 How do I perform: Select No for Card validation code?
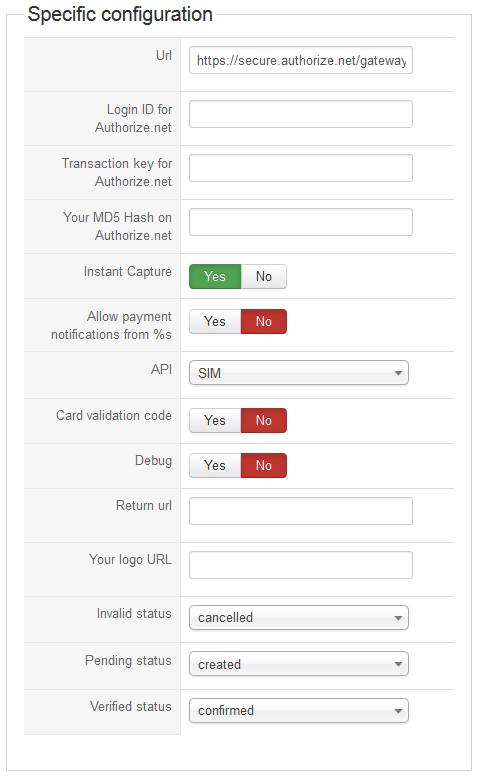point(264,421)
